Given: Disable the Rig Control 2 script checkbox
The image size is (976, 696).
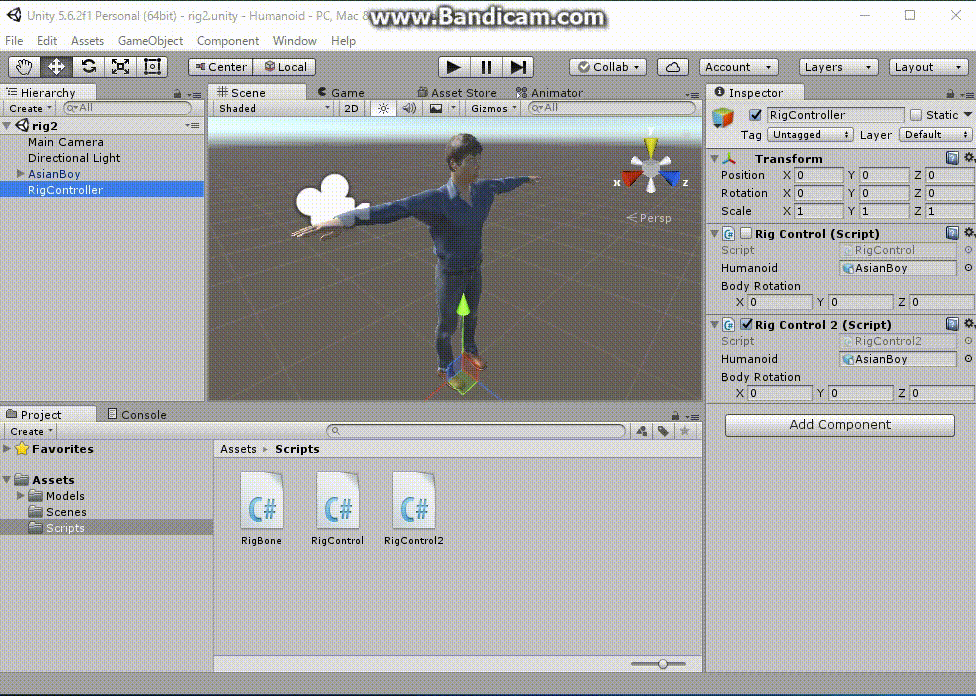Looking at the screenshot, I should pyautogui.click(x=745, y=324).
